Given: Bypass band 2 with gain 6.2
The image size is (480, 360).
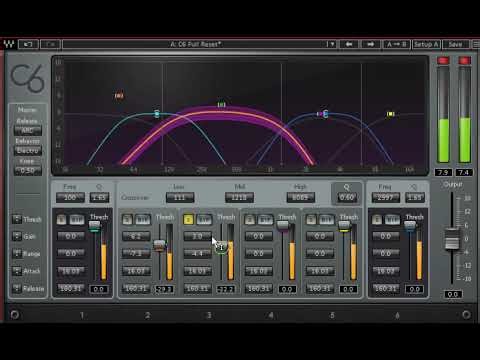Looking at the screenshot, I should tap(143, 220).
